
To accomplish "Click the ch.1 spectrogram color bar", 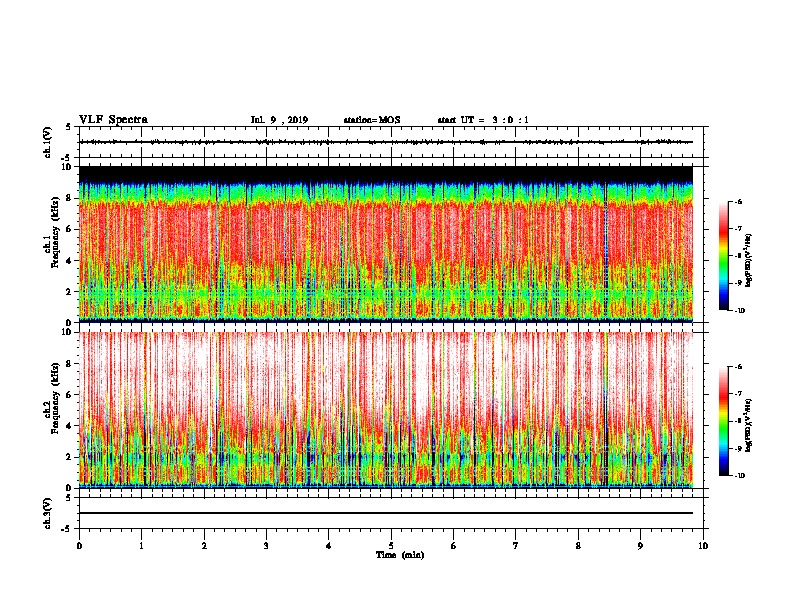I will (x=723, y=256).
